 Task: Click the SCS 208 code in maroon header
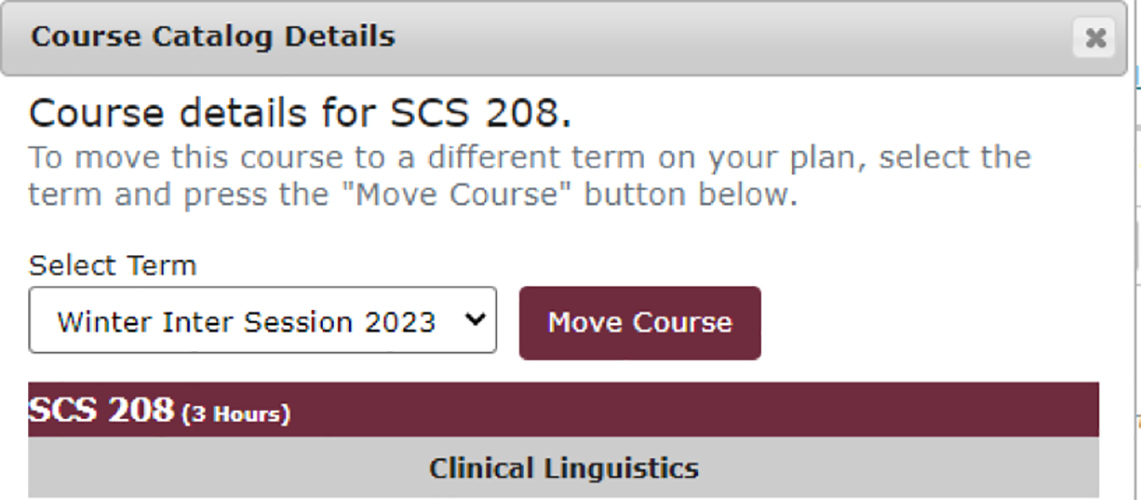click(x=101, y=410)
